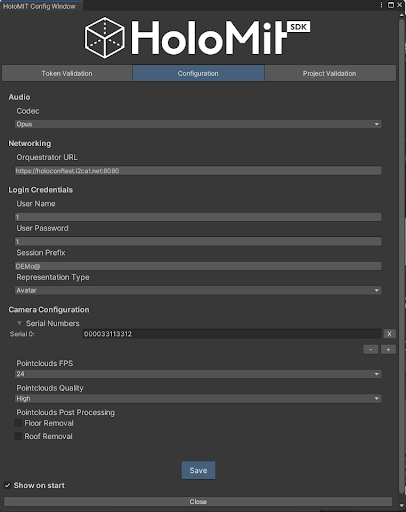Click the Serial 0 number field
The height and width of the screenshot is (512, 406).
coord(232,334)
